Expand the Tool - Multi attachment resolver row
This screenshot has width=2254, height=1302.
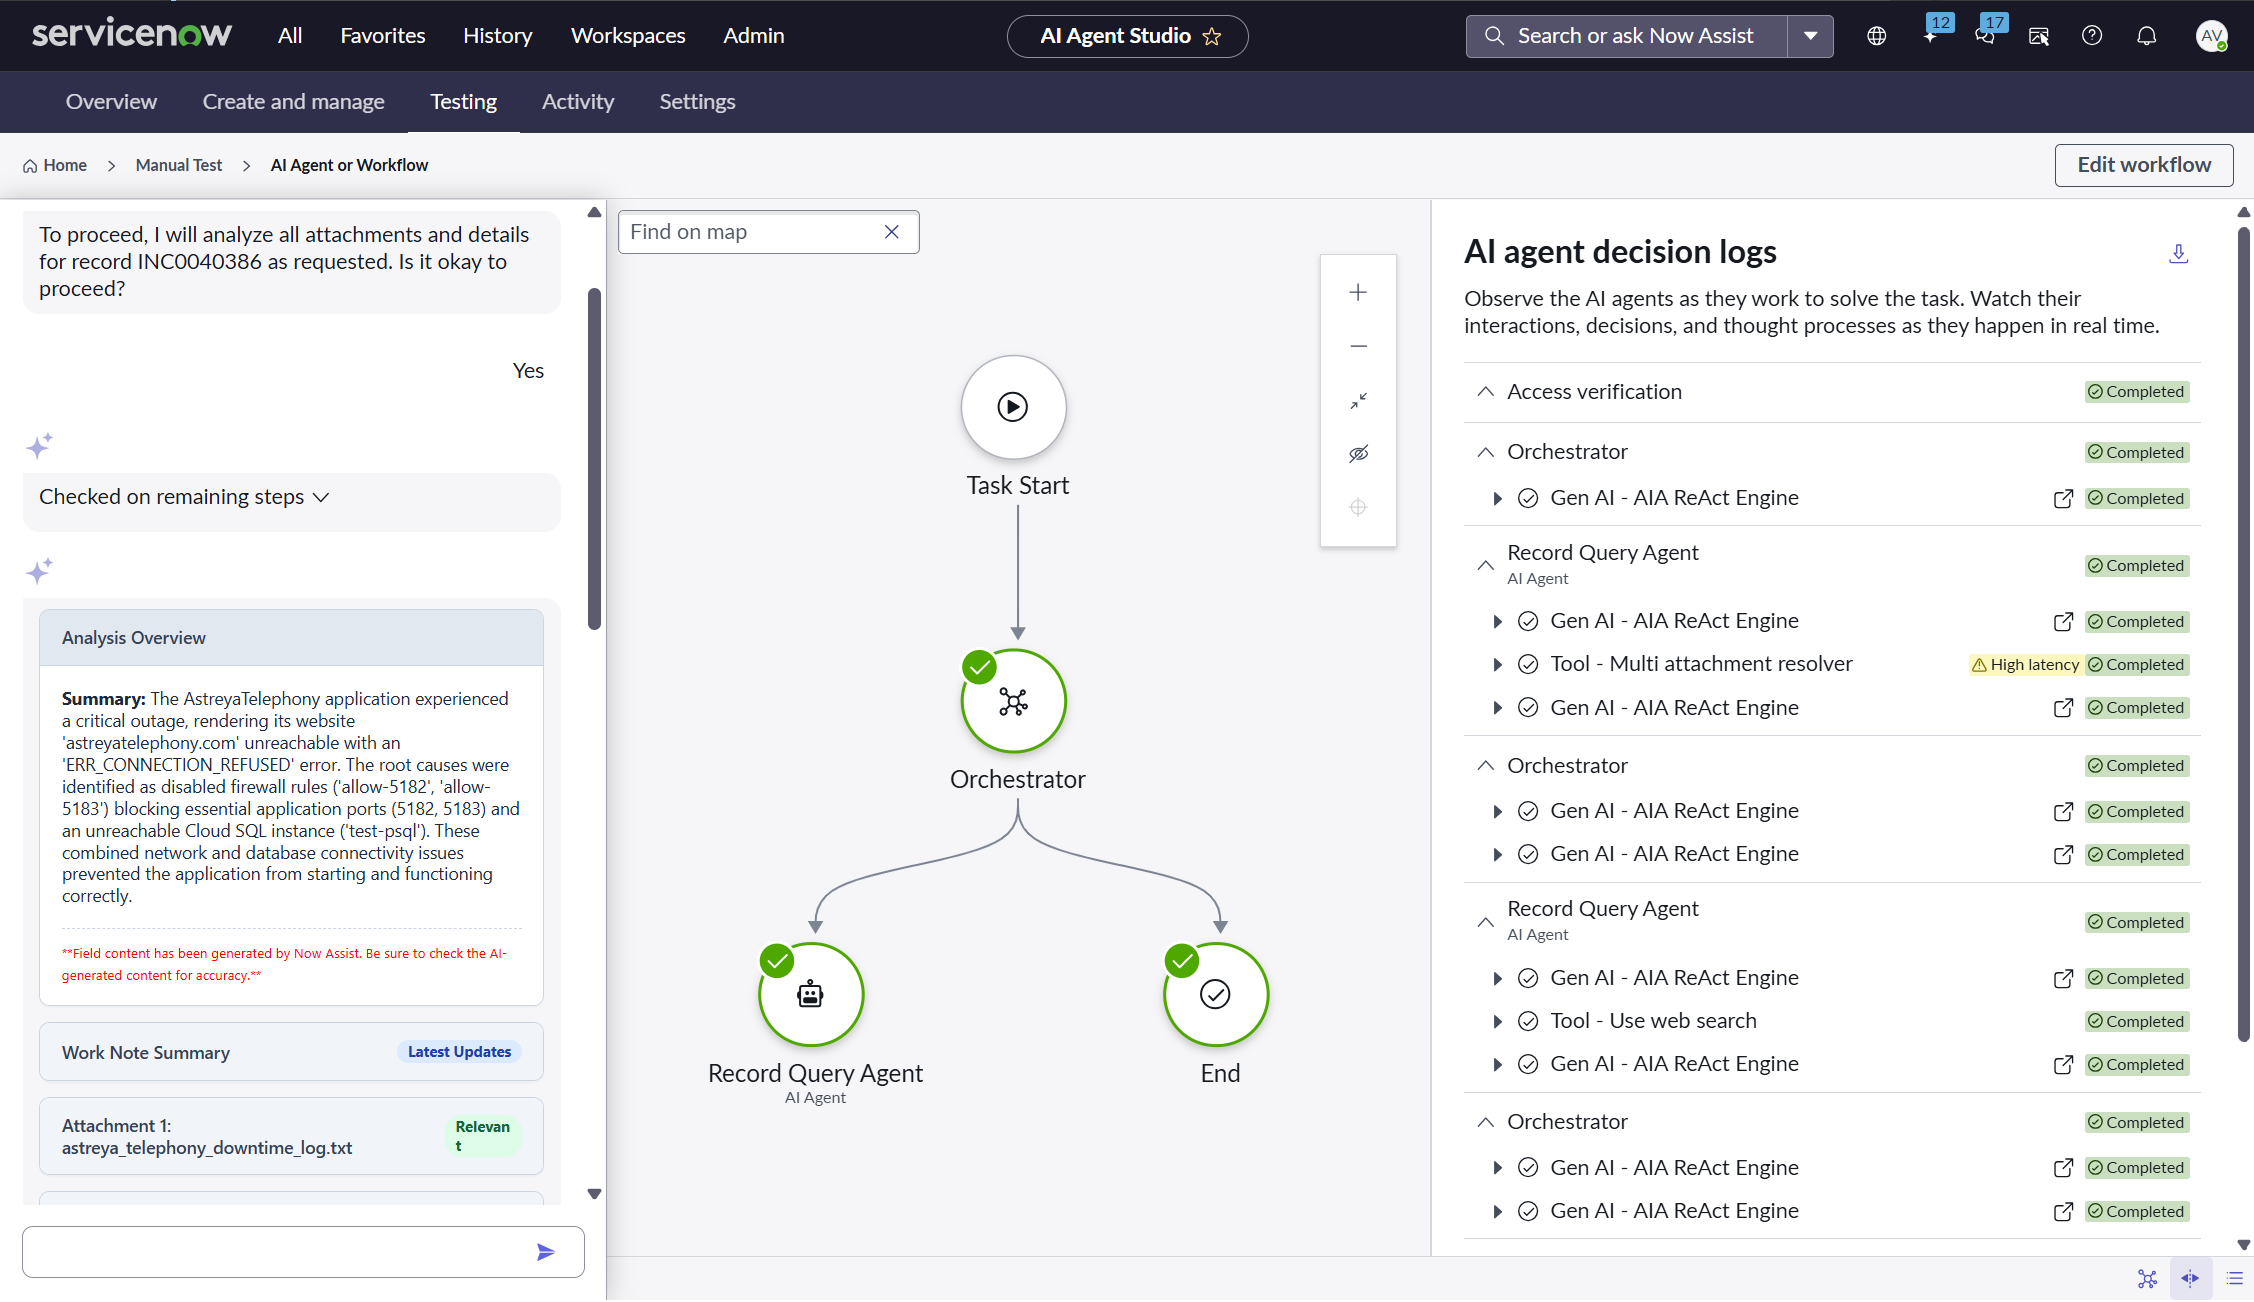(1498, 664)
